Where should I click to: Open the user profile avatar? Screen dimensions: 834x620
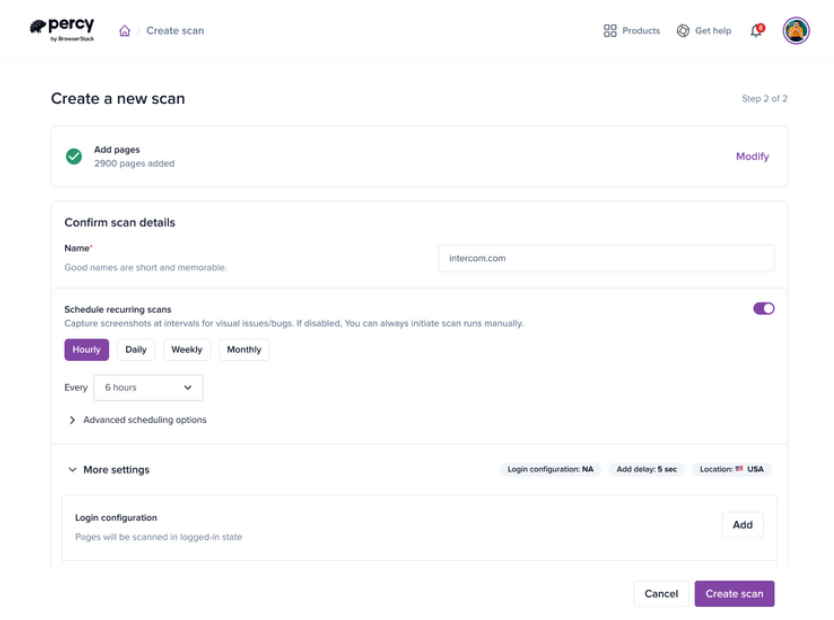(796, 31)
